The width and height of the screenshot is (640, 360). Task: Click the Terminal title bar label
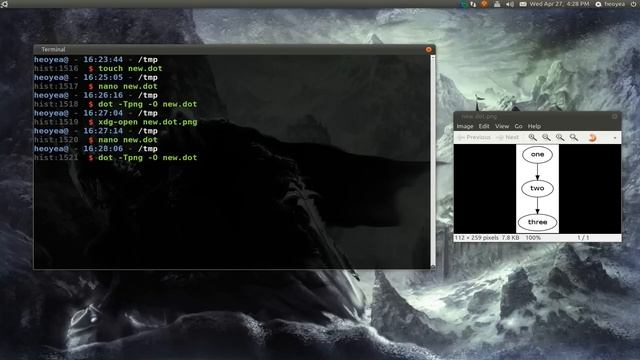[53, 49]
